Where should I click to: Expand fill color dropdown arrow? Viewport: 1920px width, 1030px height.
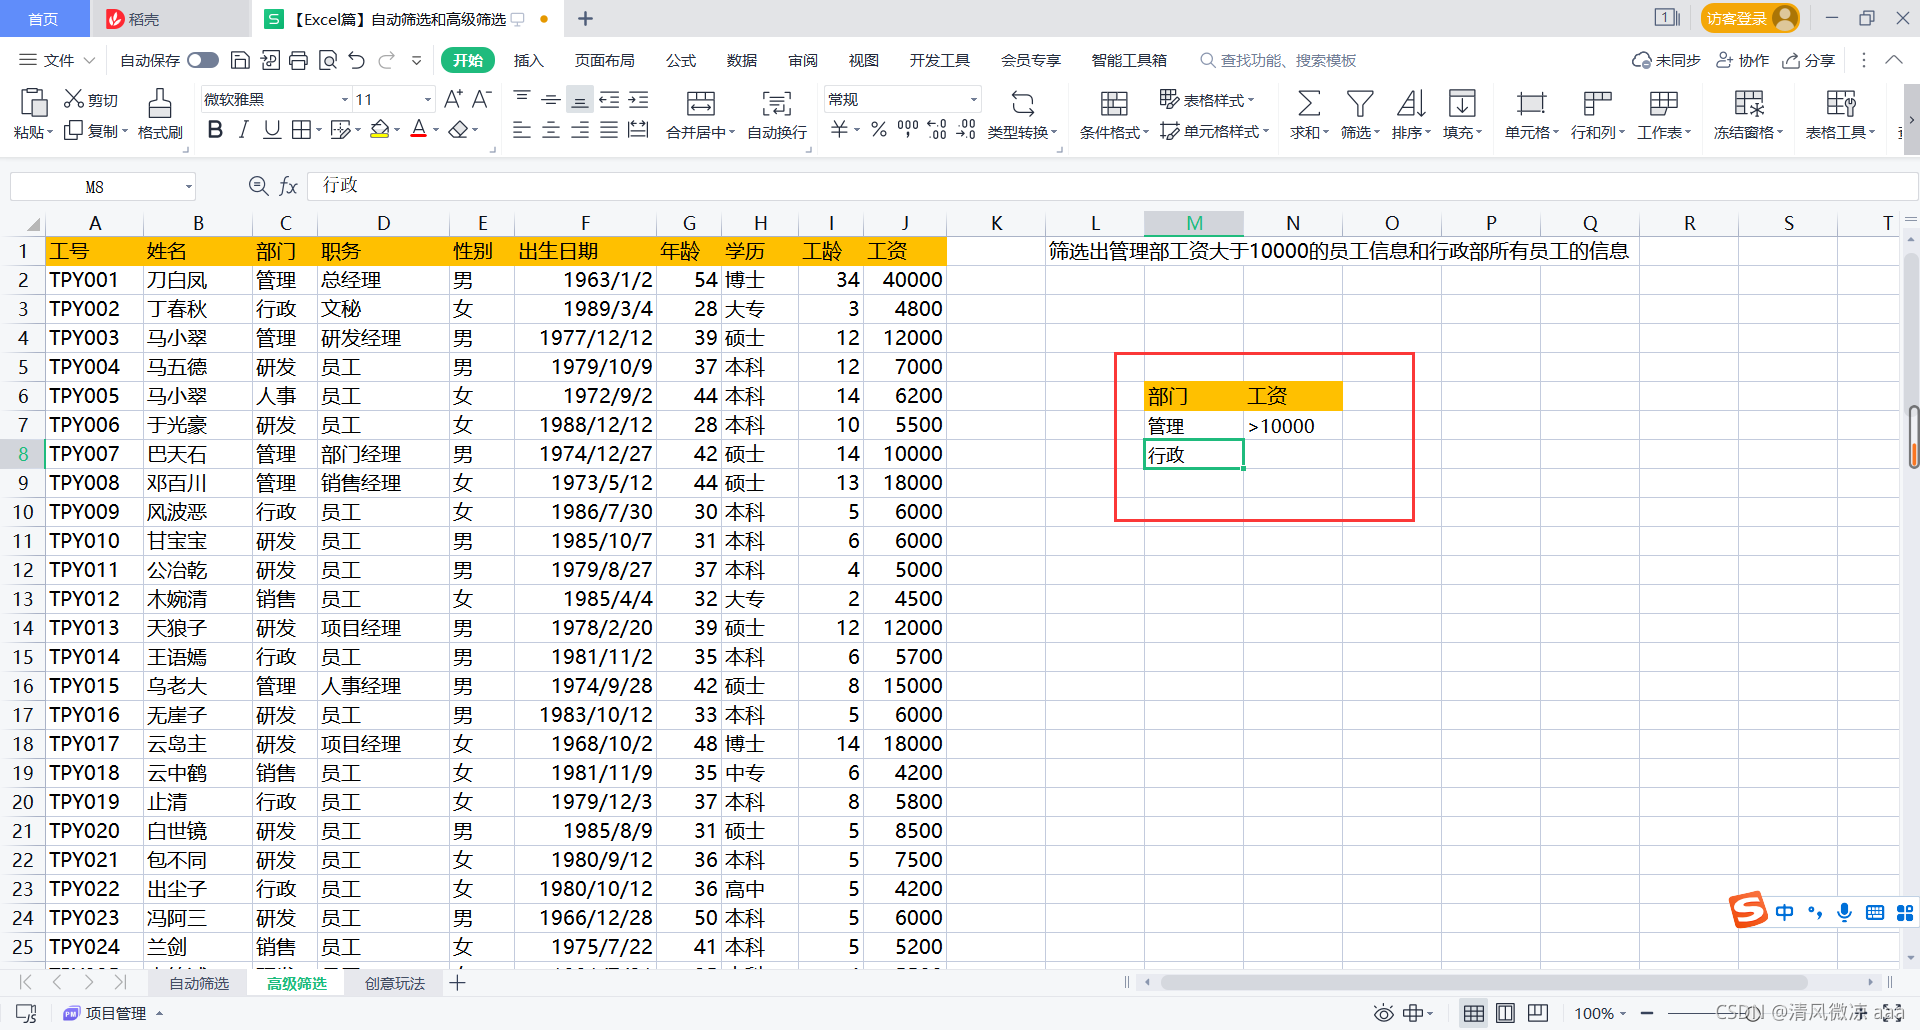tap(397, 130)
